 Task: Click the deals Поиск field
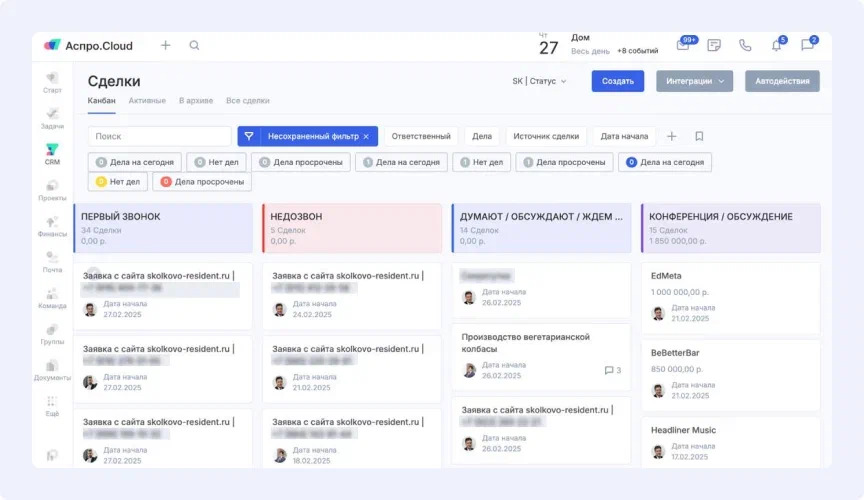(x=159, y=136)
